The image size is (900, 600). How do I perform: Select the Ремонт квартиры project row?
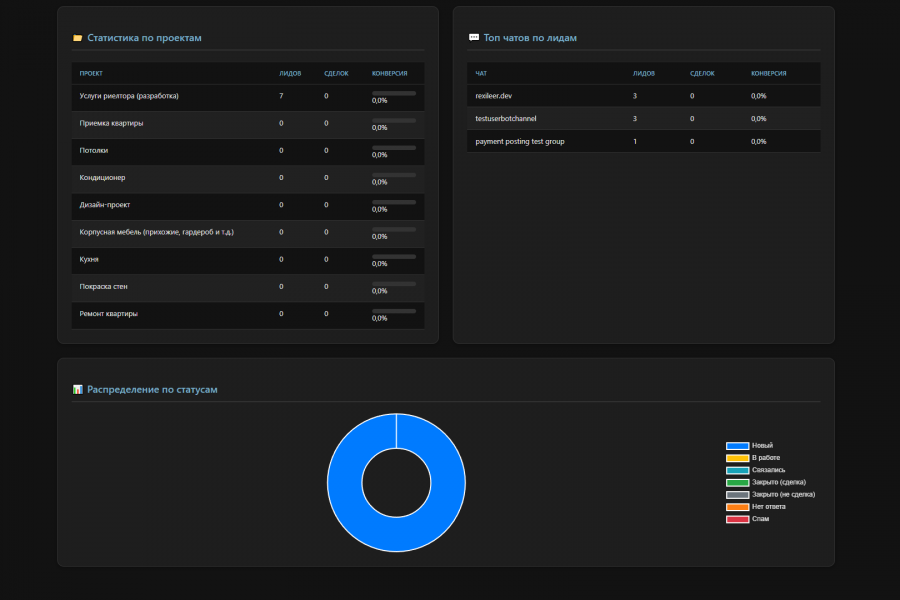coord(248,315)
